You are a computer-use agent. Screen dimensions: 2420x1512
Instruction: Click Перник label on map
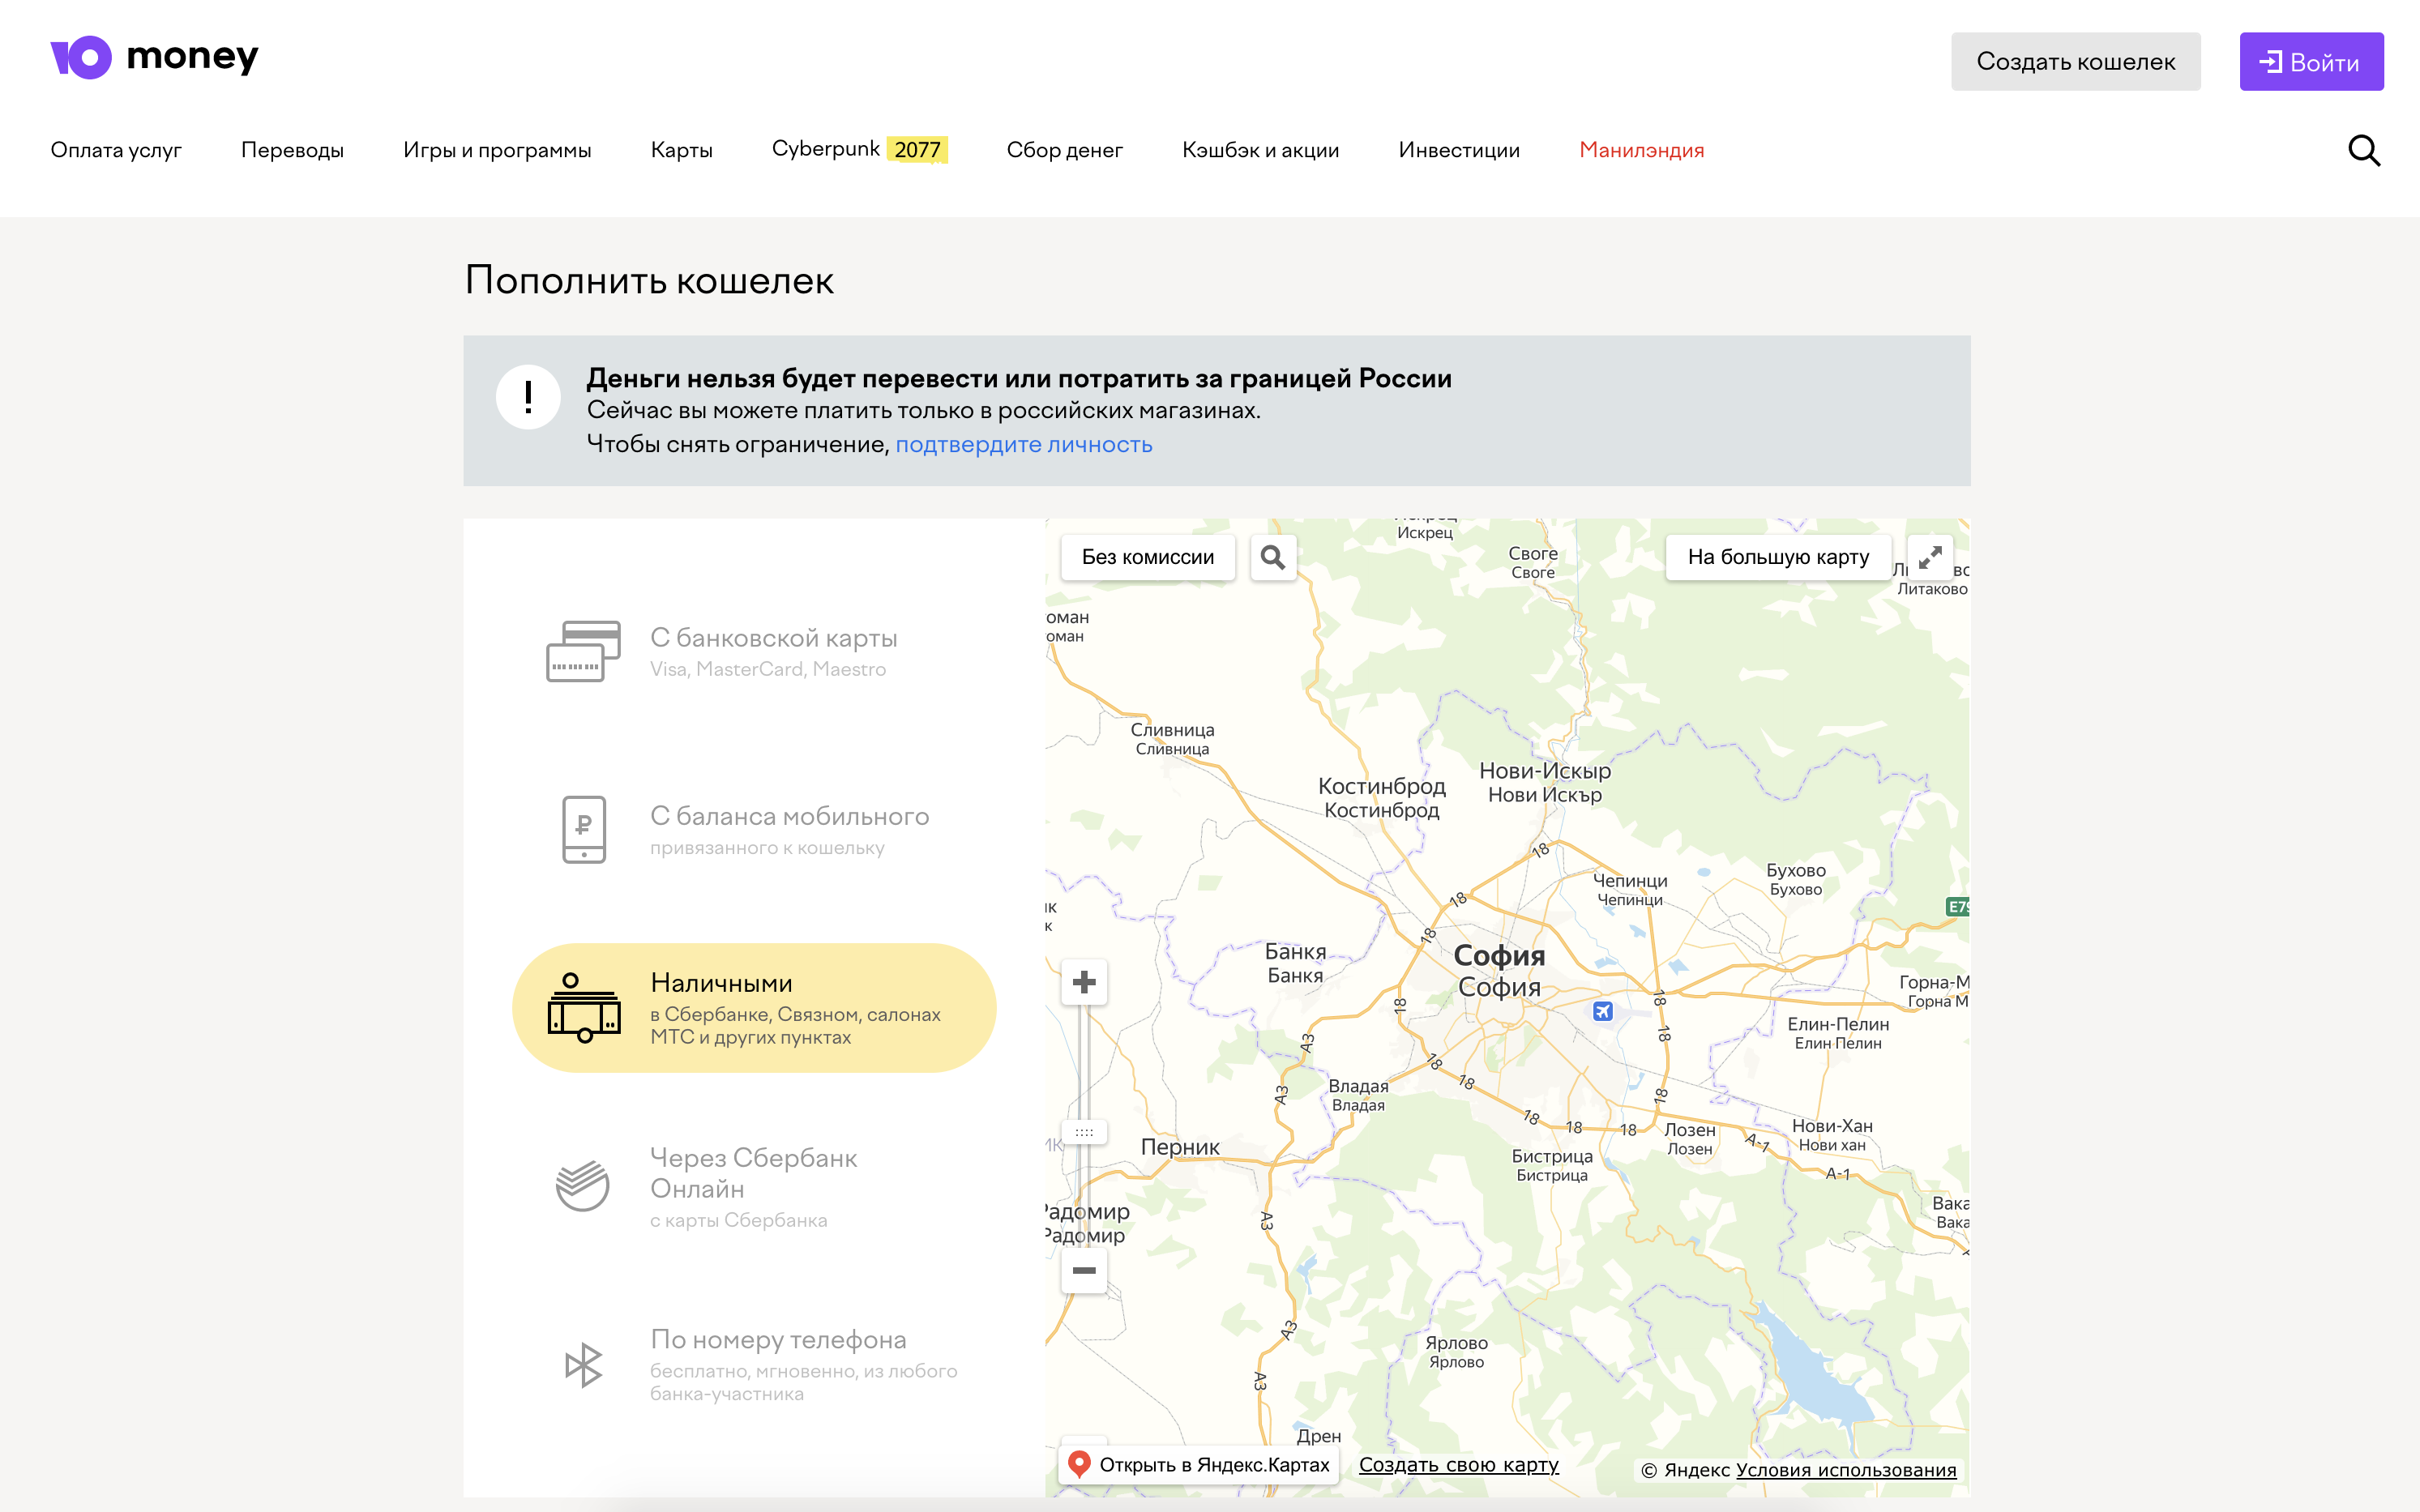(x=1180, y=1147)
